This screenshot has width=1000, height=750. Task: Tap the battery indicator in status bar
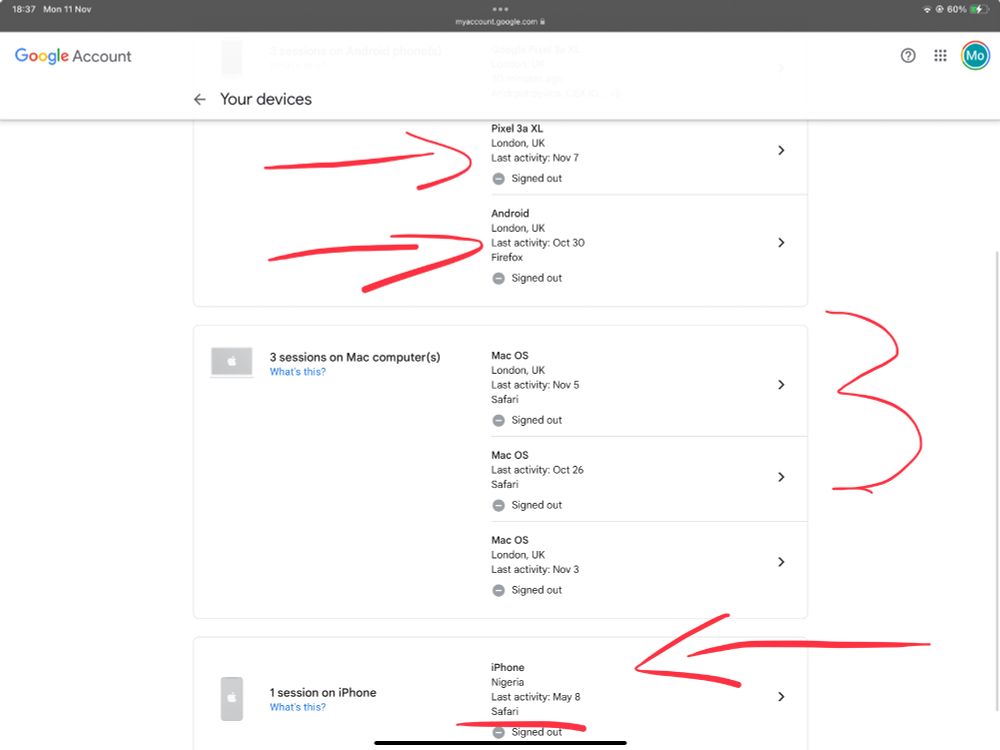pyautogui.click(x=978, y=9)
